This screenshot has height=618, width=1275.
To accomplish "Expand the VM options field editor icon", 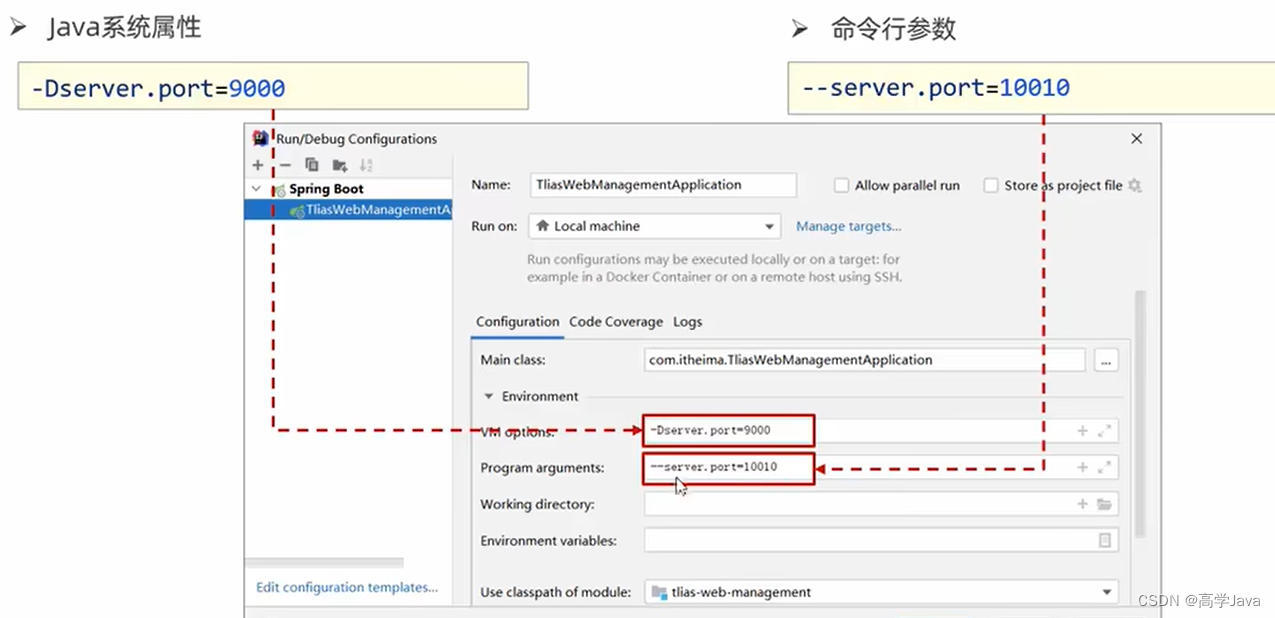I will coord(1103,430).
